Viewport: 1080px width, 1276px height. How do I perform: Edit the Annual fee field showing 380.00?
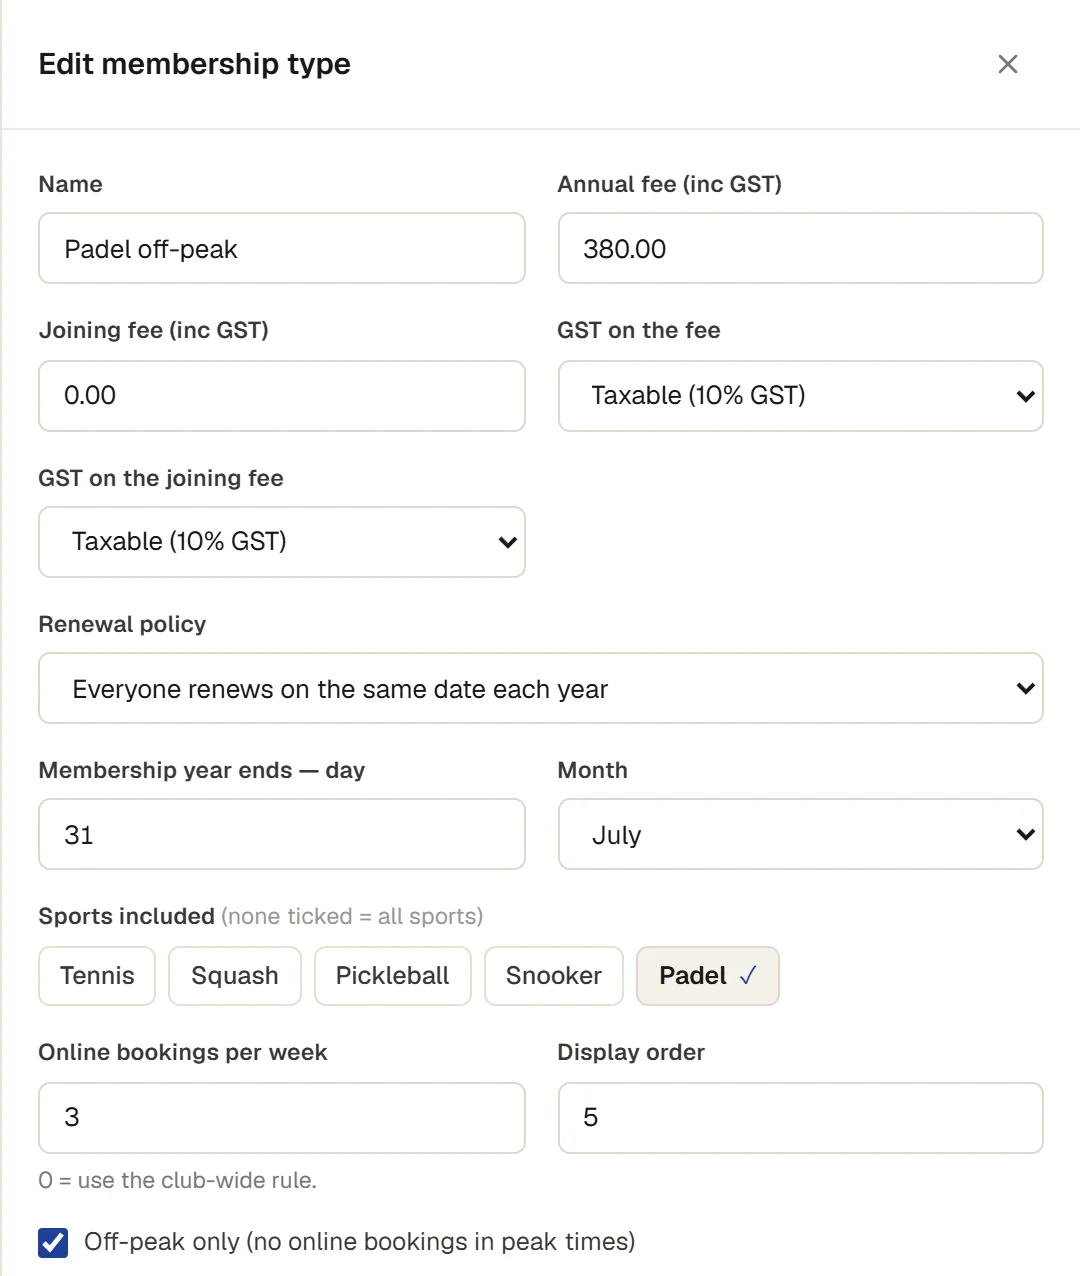800,248
